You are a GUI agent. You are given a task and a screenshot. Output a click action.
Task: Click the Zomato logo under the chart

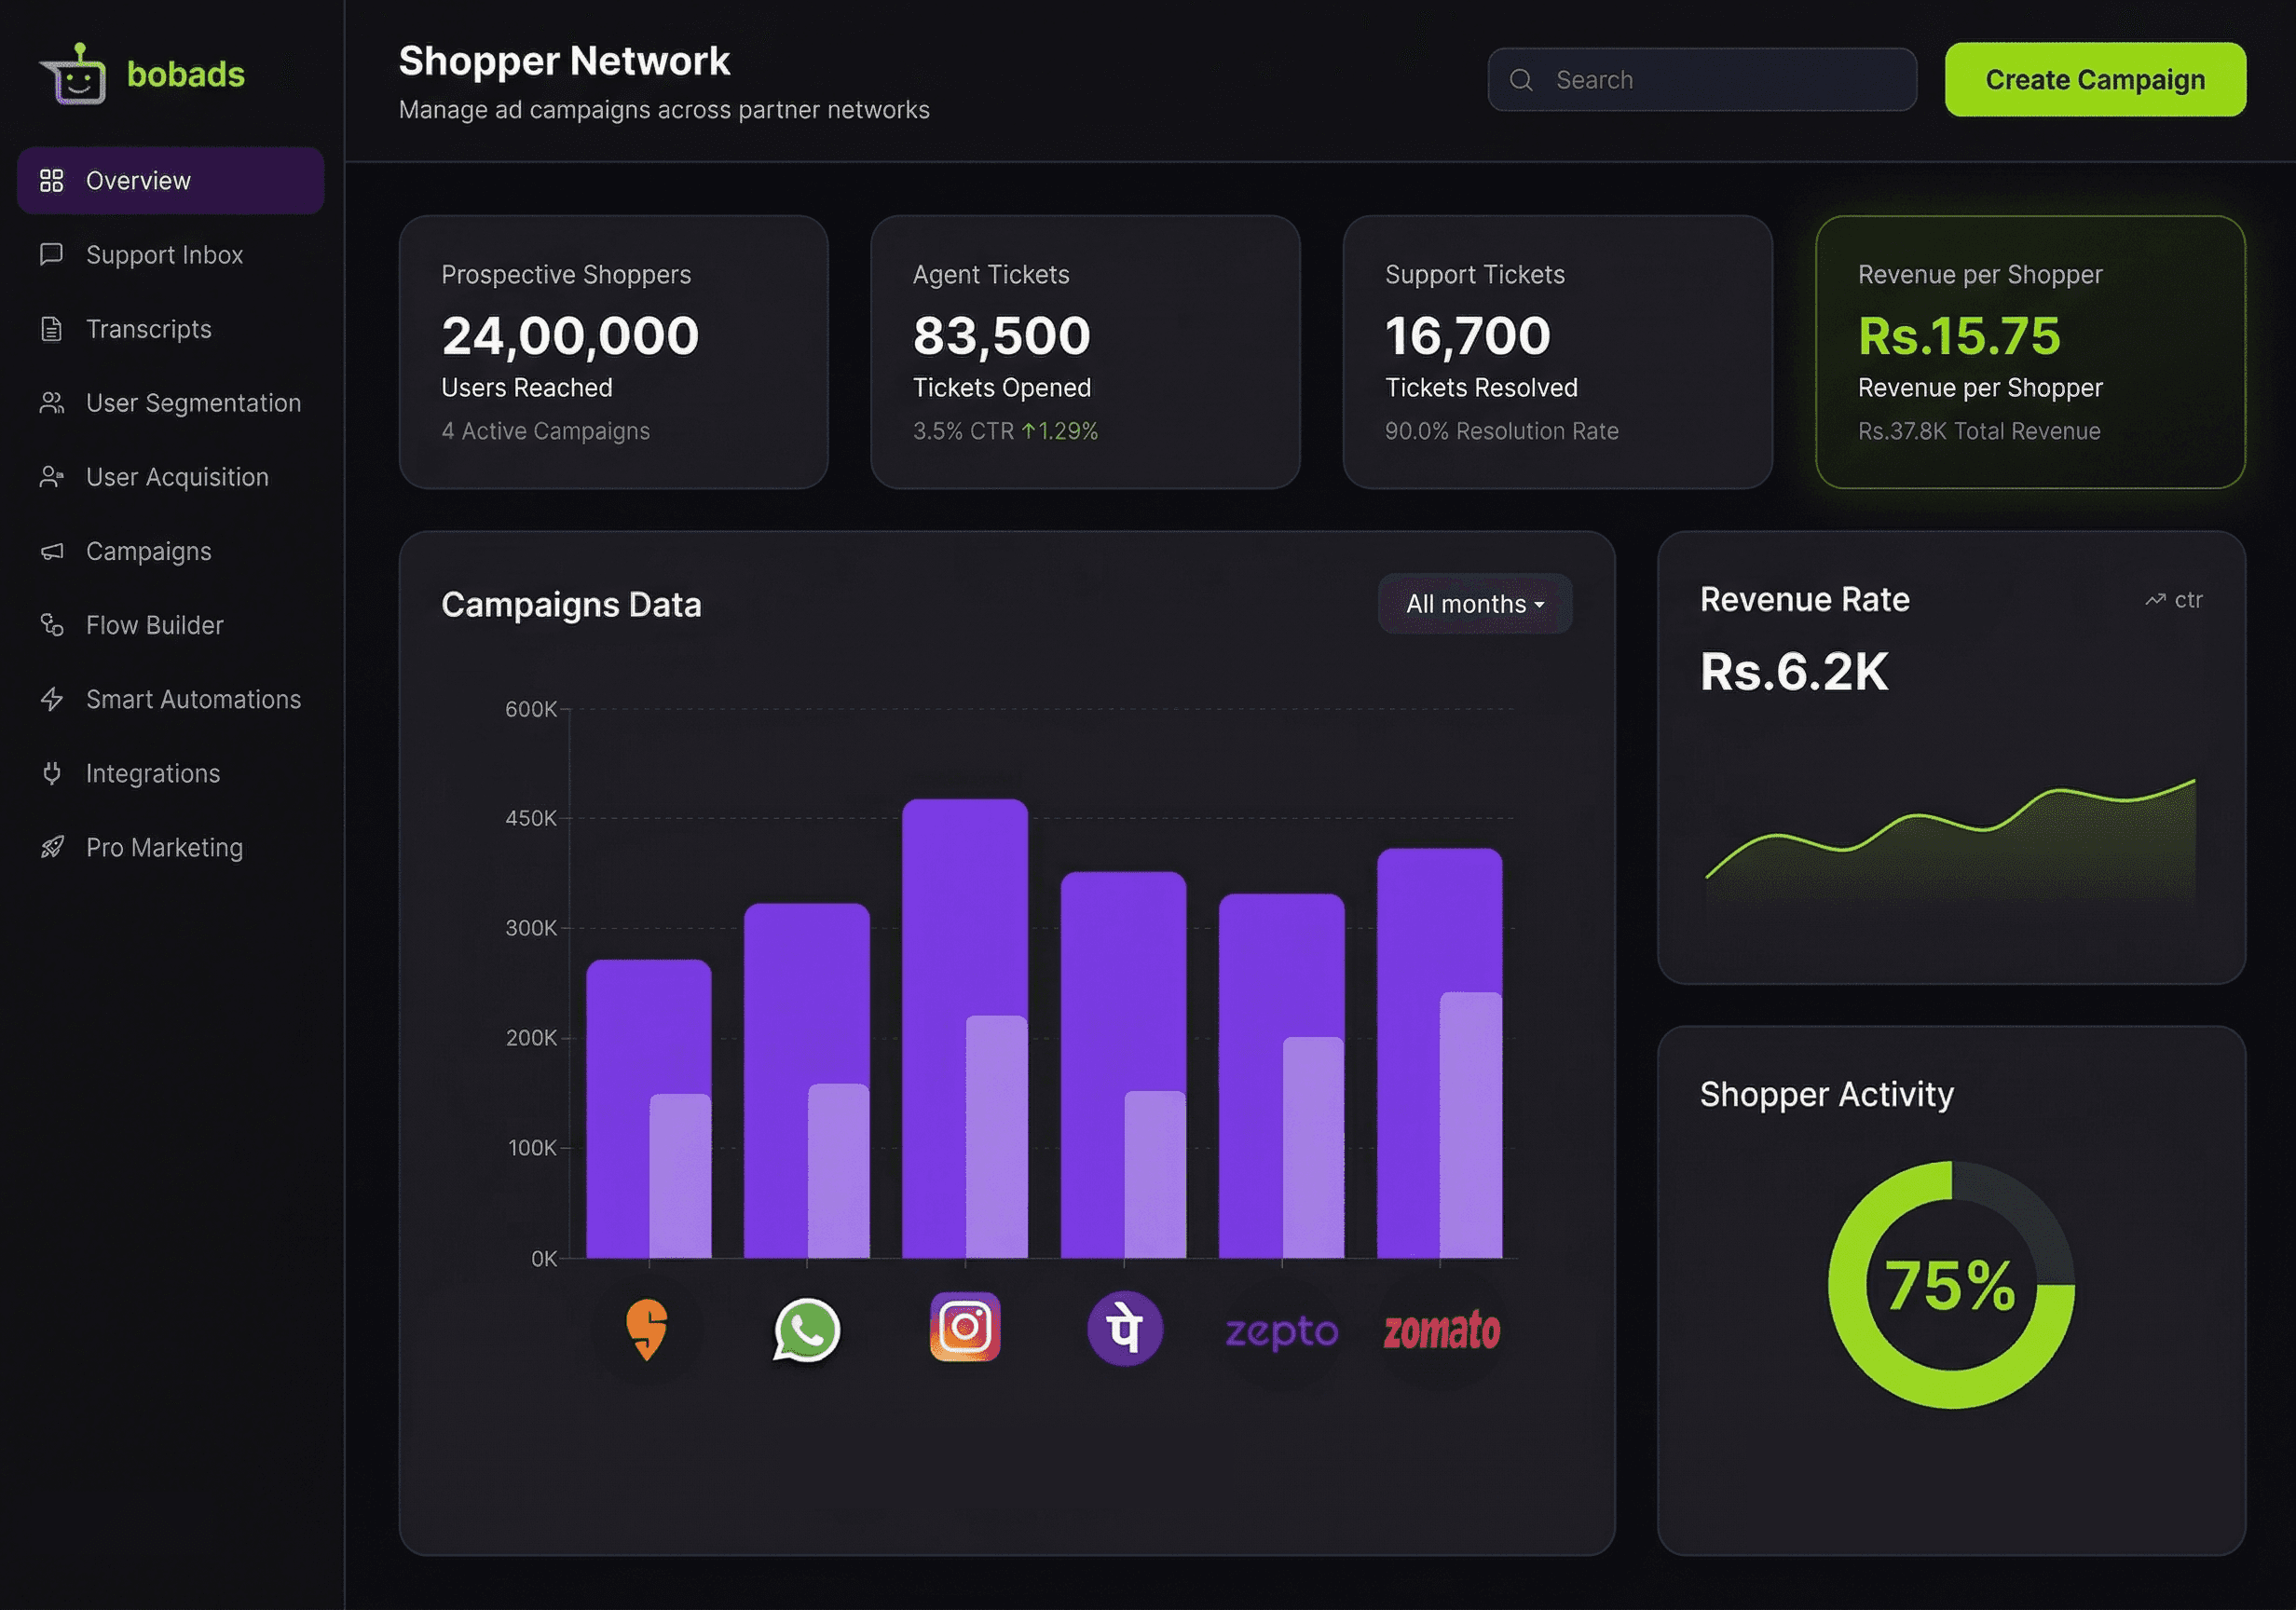click(1441, 1331)
